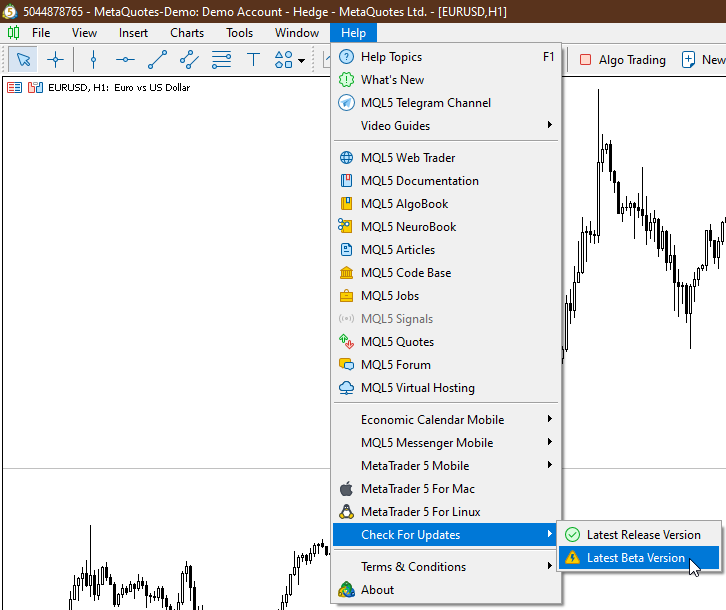Open the File menu
Viewport: 726px width, 610px height.
[x=41, y=33]
